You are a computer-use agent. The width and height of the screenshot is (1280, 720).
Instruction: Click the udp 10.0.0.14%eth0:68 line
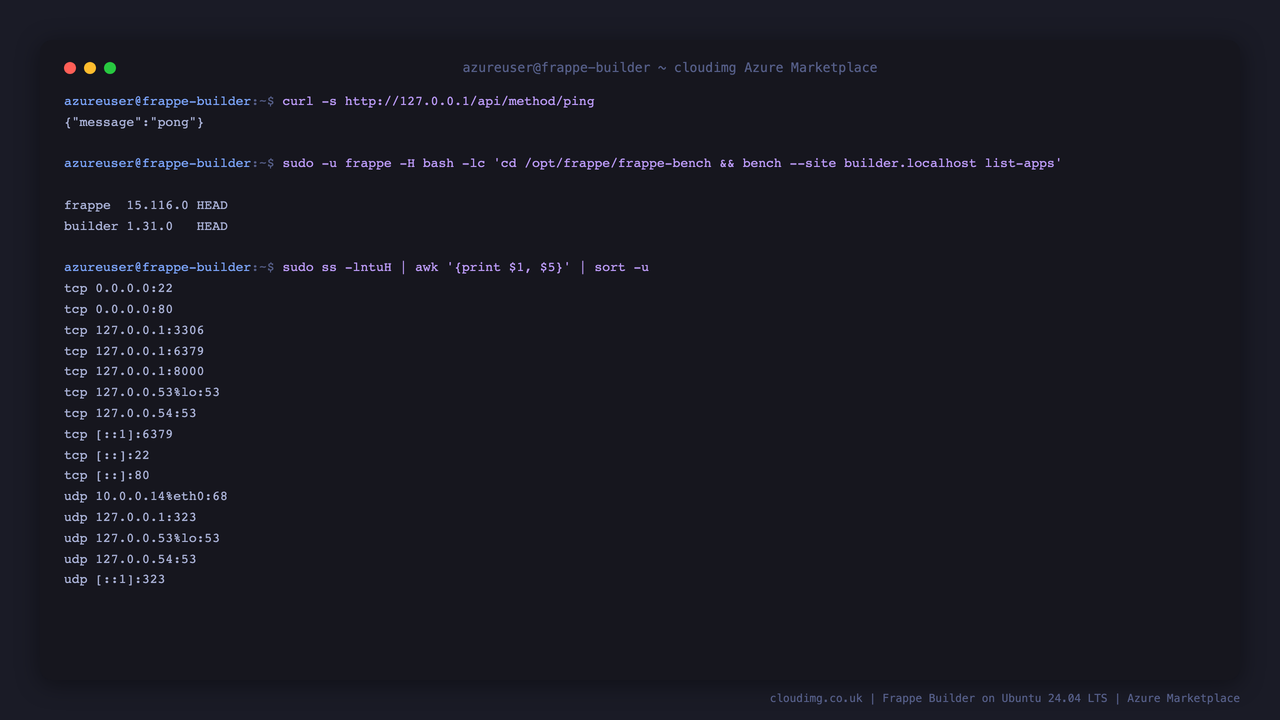(146, 496)
